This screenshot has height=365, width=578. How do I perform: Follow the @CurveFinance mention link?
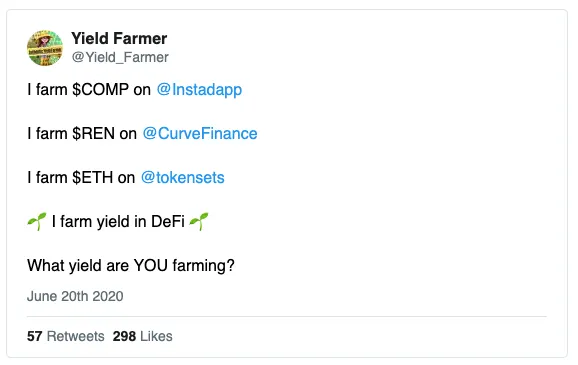200,133
